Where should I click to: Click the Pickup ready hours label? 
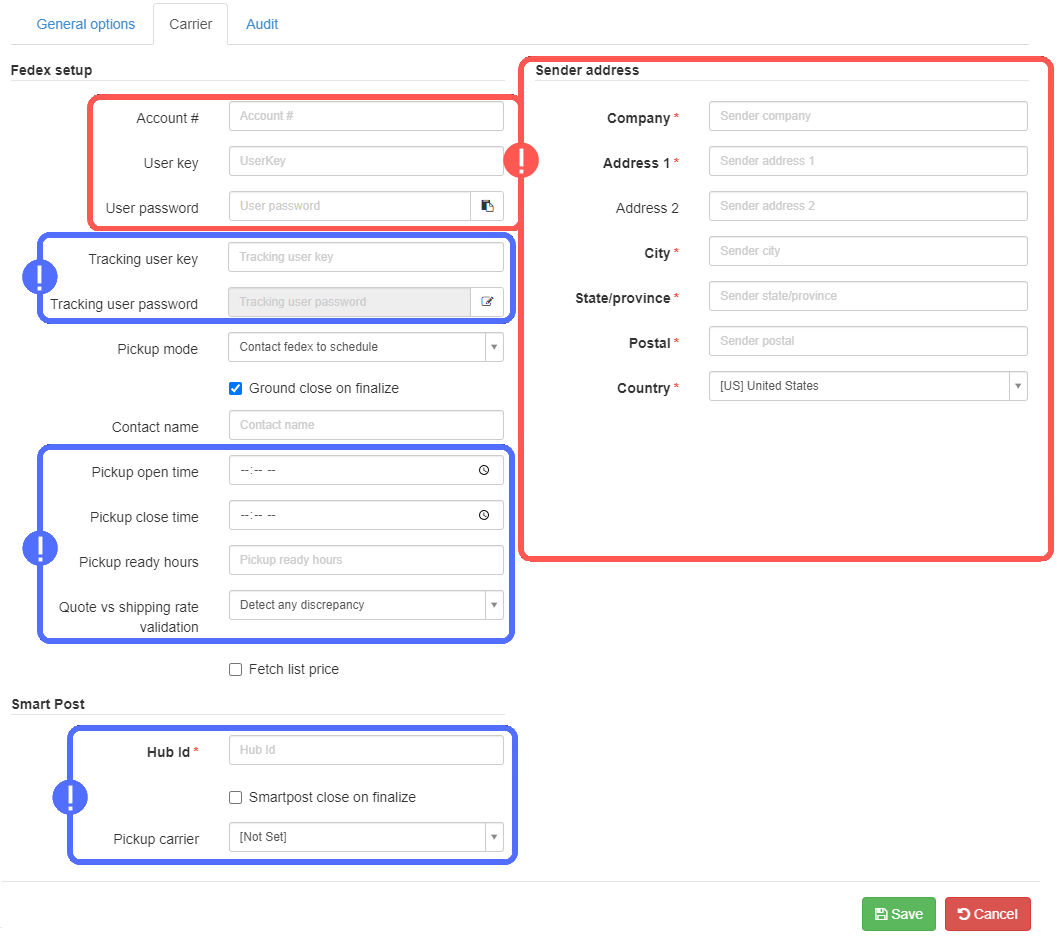[139, 563]
